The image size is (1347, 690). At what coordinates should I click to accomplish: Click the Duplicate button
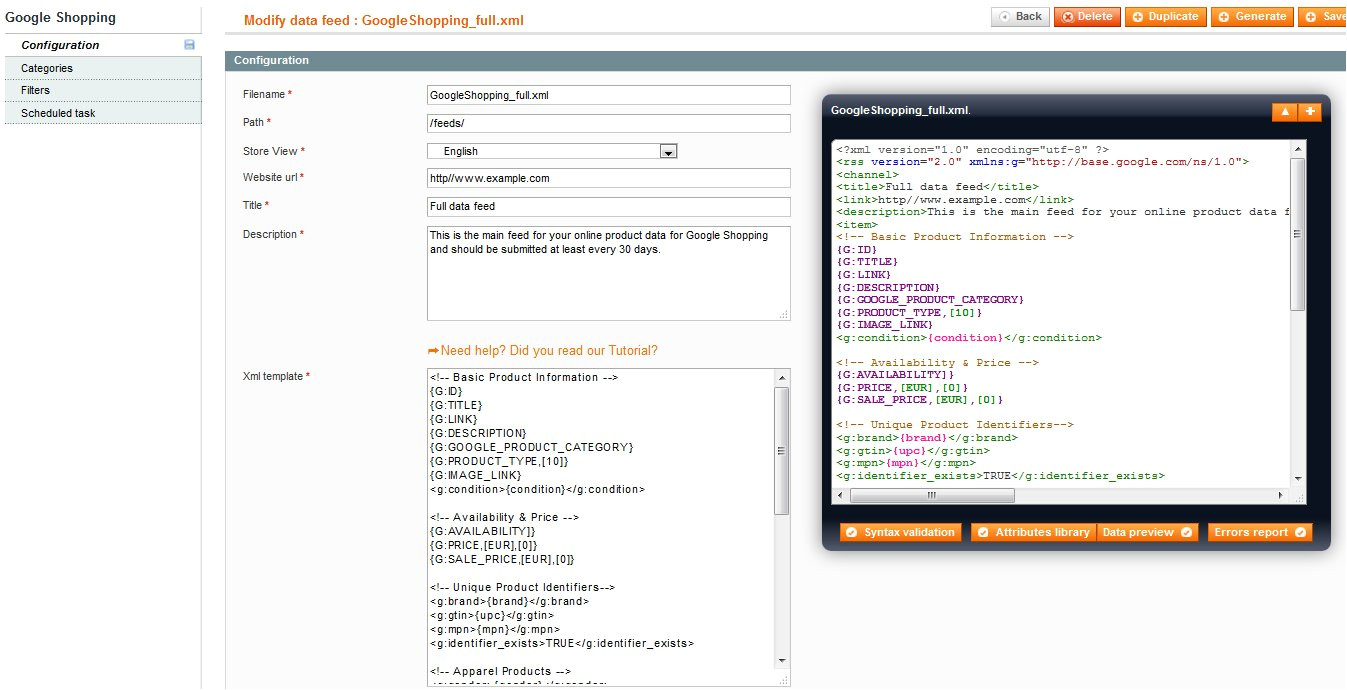(1165, 17)
